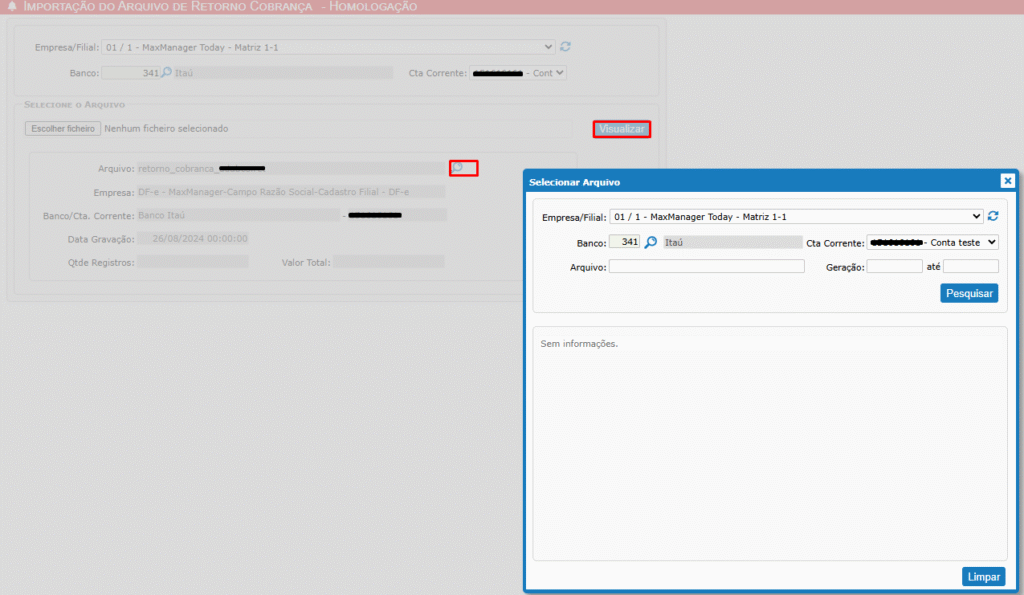Viewport: 1024px width, 595px height.
Task: Refresh Empresa/Filial list in Selecionar Arquivo dialog
Action: click(992, 216)
